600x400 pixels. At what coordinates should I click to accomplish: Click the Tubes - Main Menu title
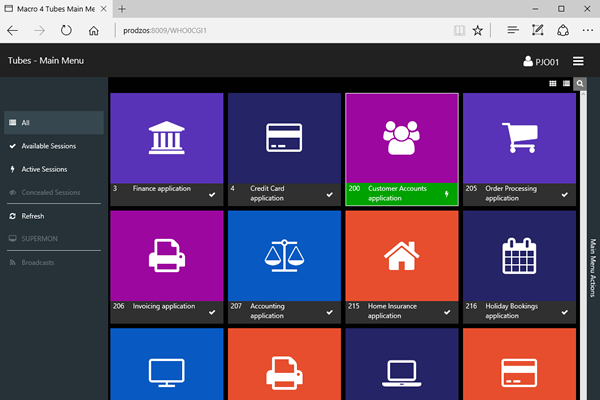tap(46, 60)
